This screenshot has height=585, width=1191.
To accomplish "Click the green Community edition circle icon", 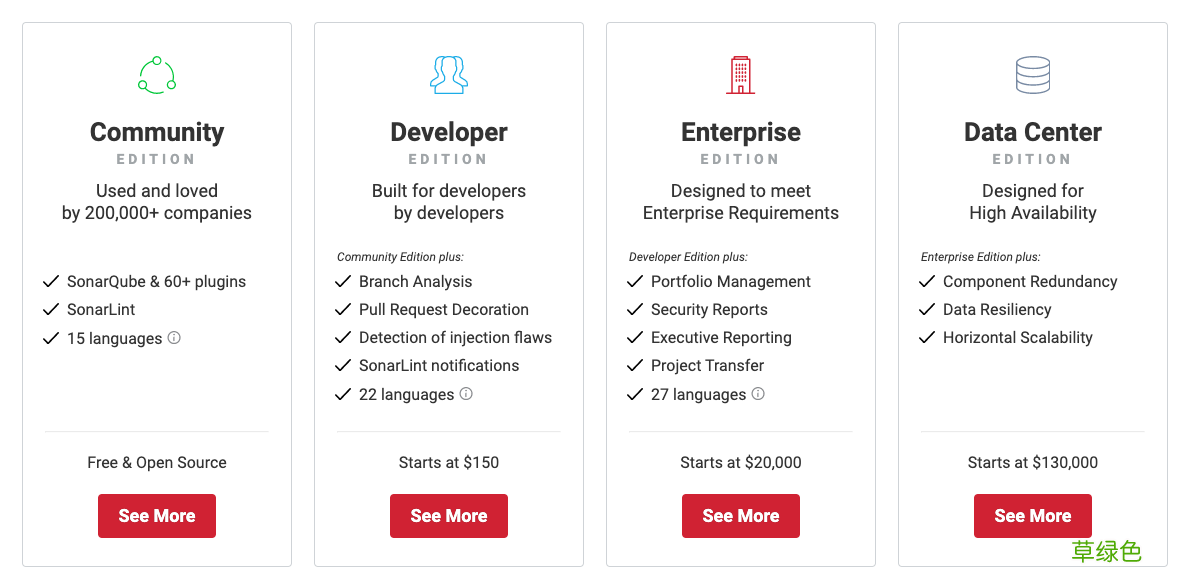I will coord(156,75).
